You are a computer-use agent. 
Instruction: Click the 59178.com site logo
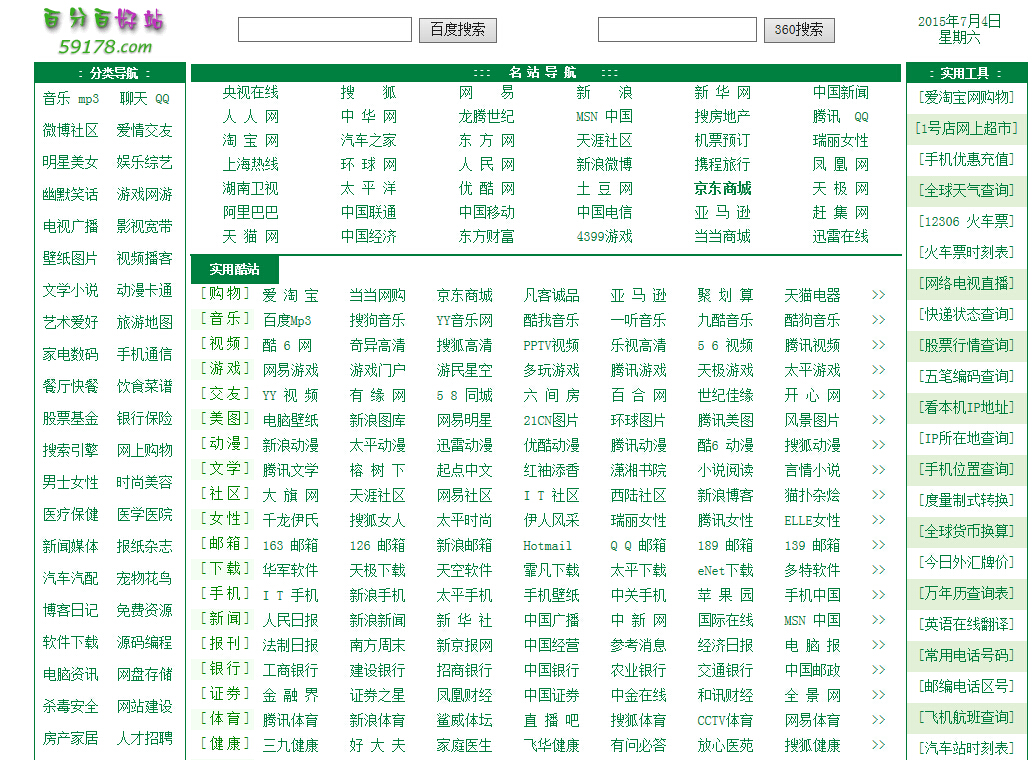(104, 31)
